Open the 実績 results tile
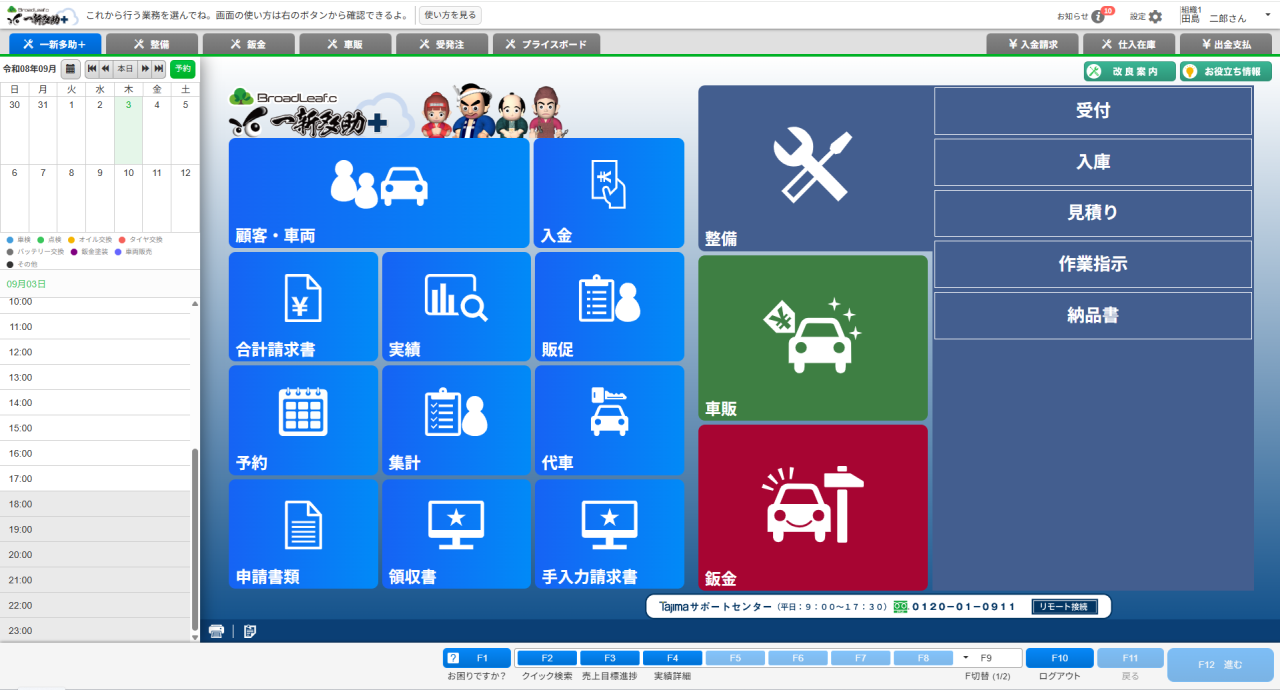1280x690 pixels. pyautogui.click(x=456, y=307)
